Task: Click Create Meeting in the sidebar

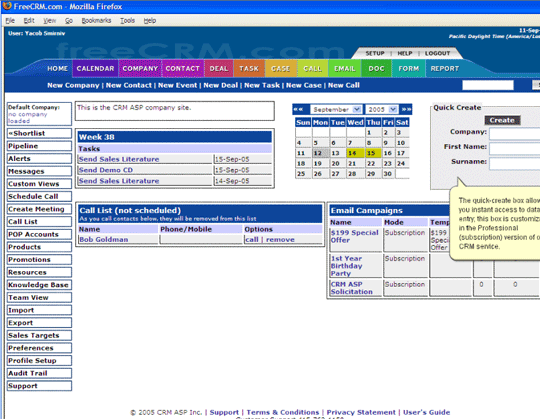Action: point(39,209)
